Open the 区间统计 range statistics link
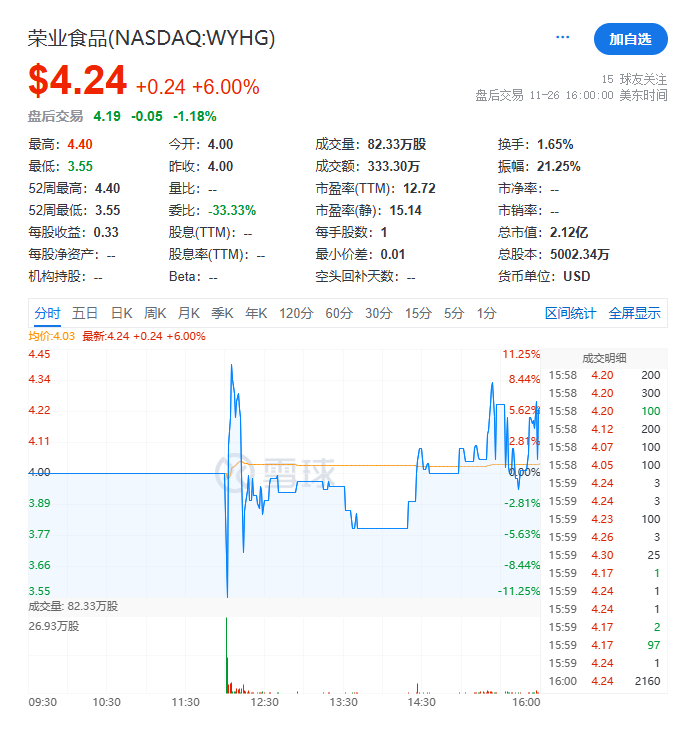This screenshot has width=698, height=729. click(x=570, y=313)
